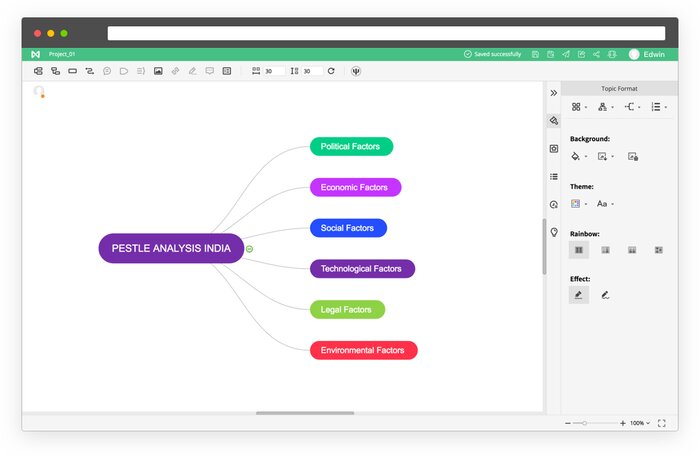
Task: Click the hyperlink icon in toolbar
Action: [x=175, y=71]
